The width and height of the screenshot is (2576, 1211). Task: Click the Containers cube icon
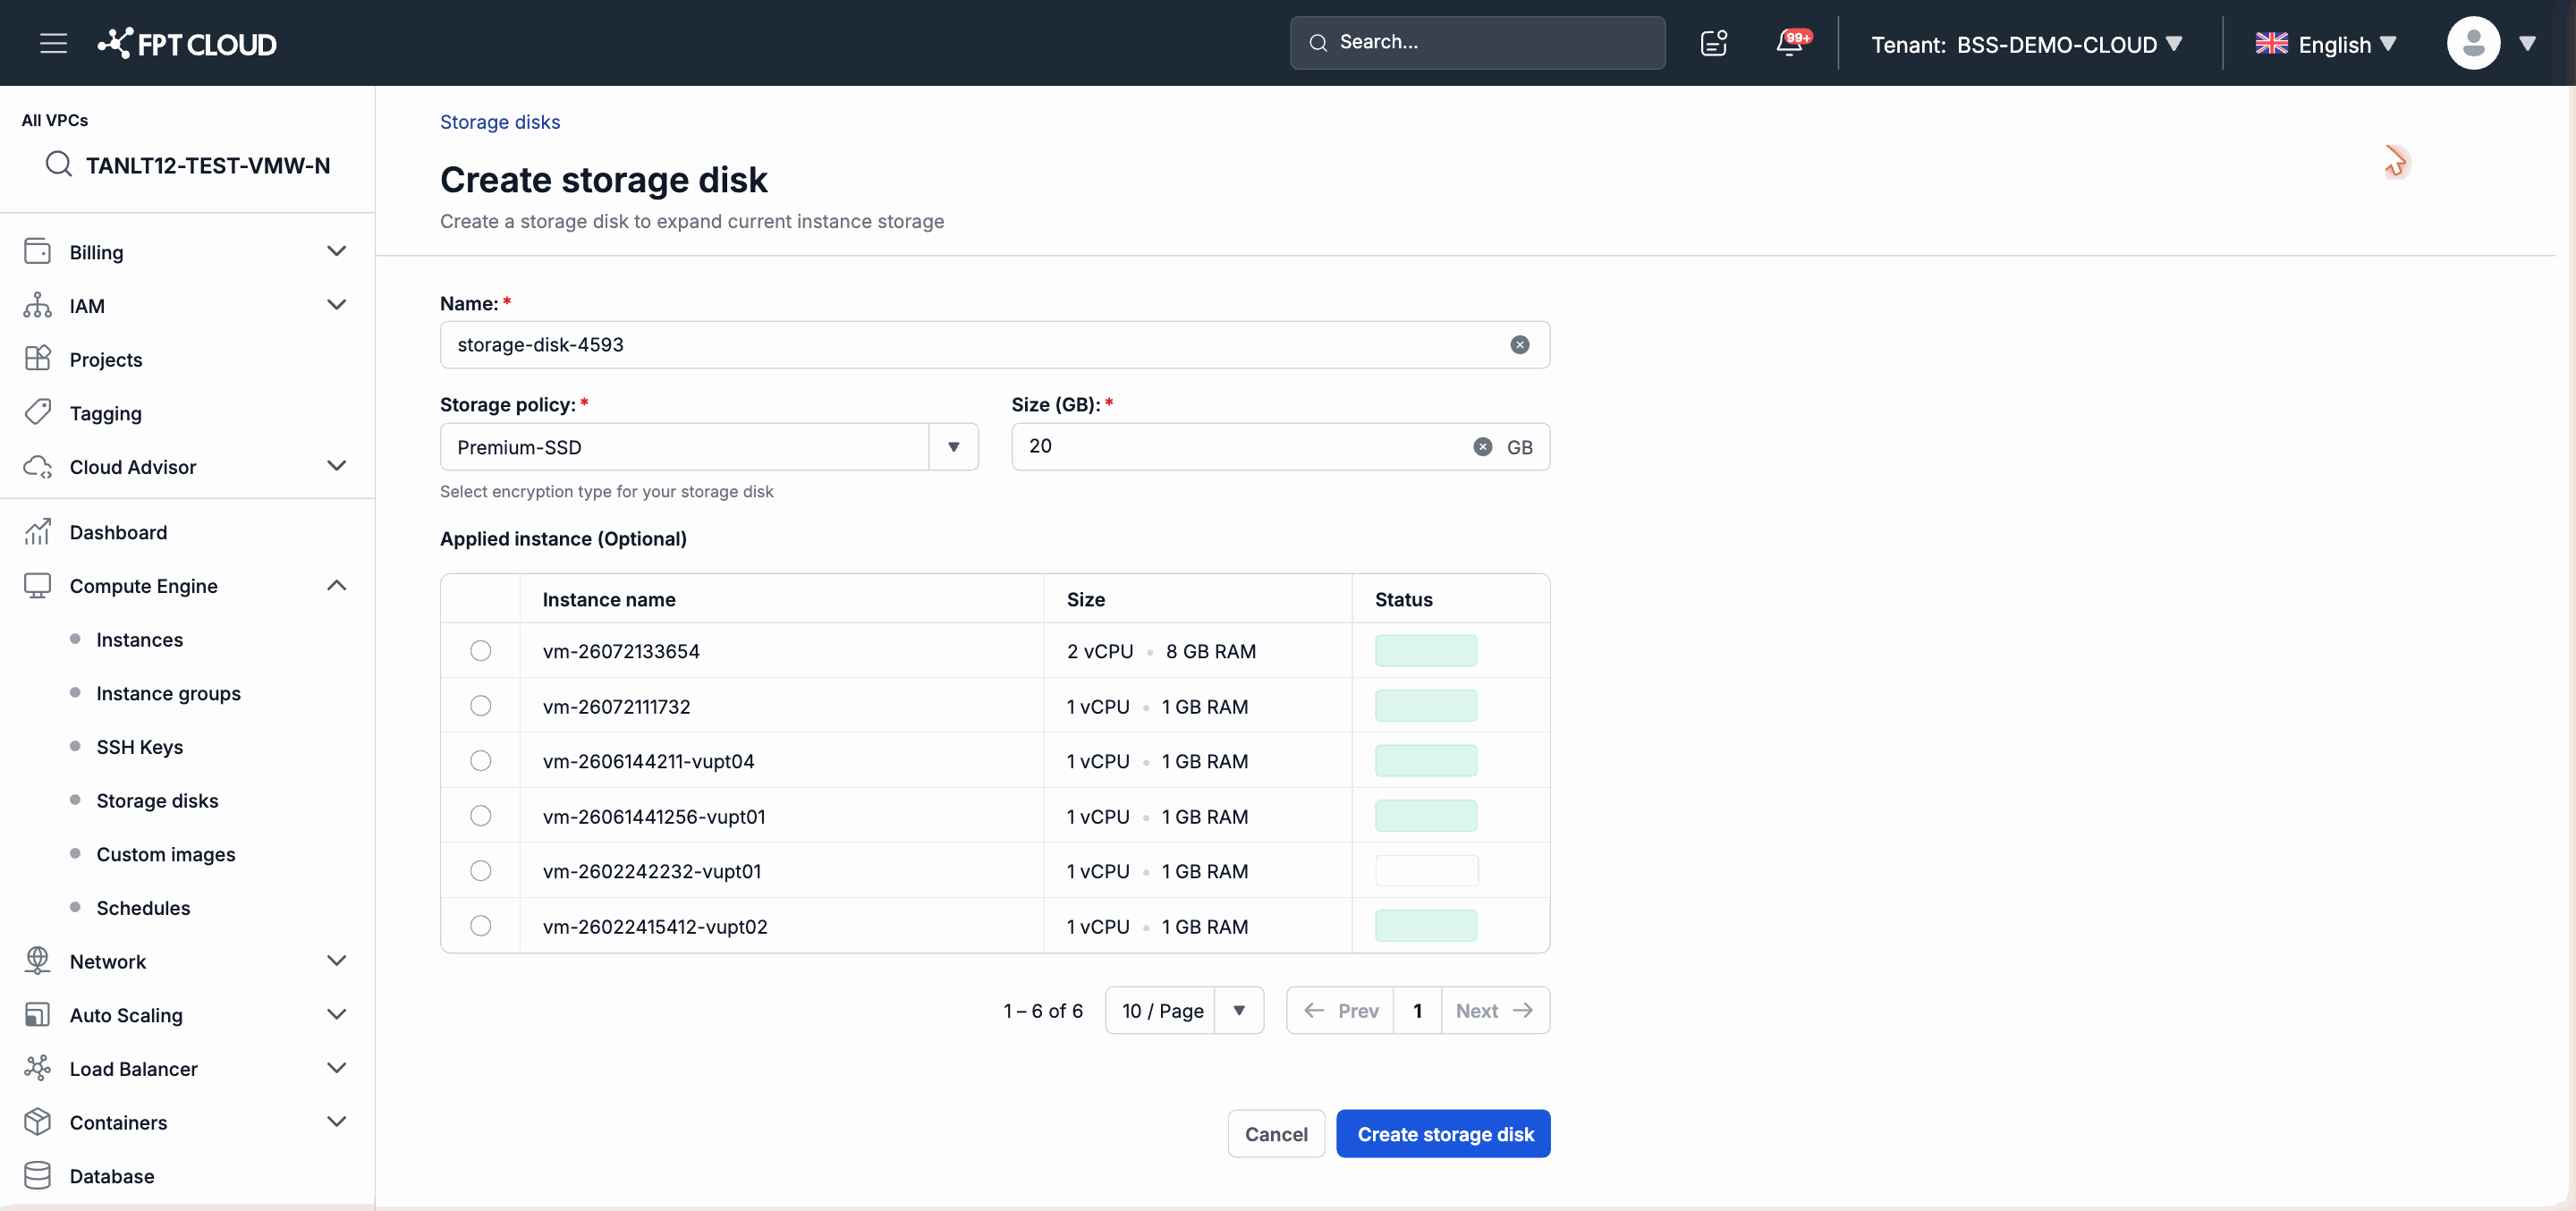pyautogui.click(x=38, y=1121)
